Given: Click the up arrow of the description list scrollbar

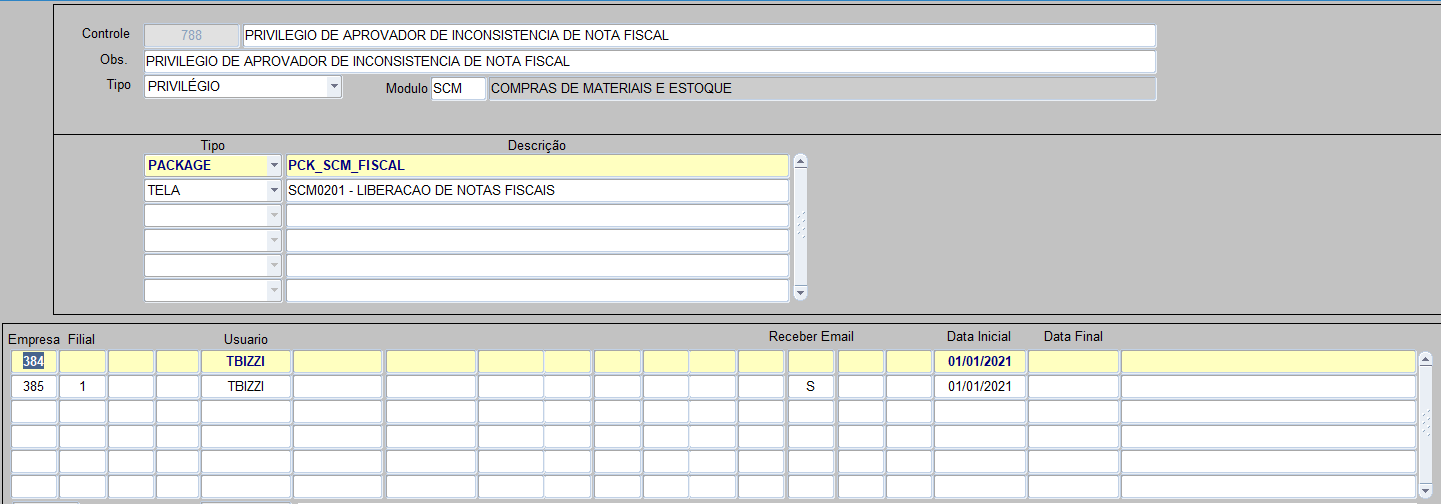Looking at the screenshot, I should tap(800, 161).
